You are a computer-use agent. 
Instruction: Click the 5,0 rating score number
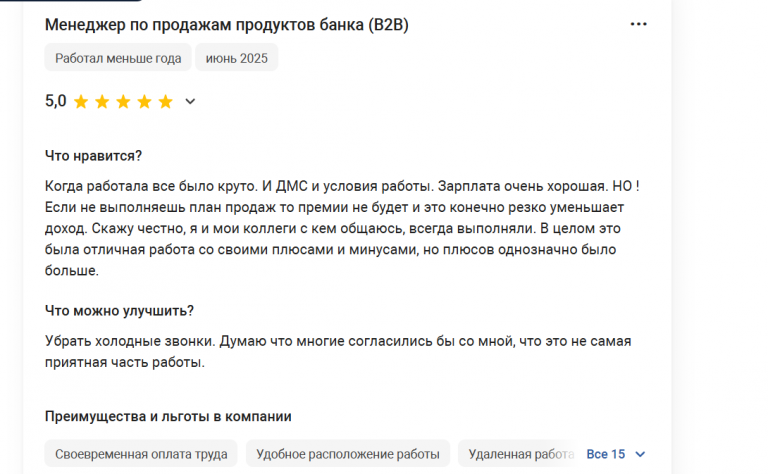coord(55,101)
